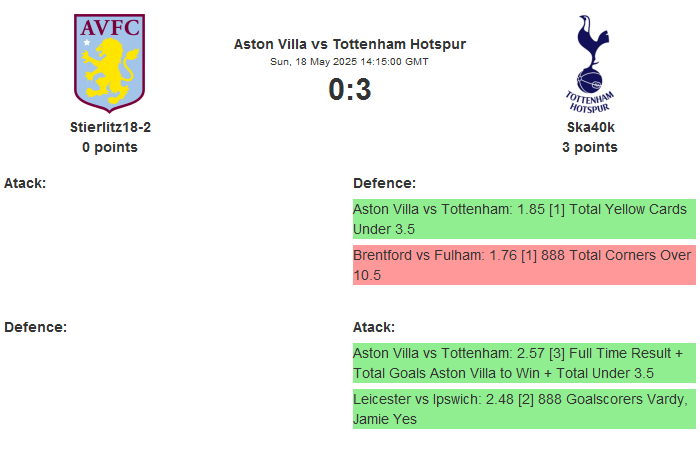The image size is (700, 460).
Task: Click the left-side Defence heading
Action: pos(35,327)
